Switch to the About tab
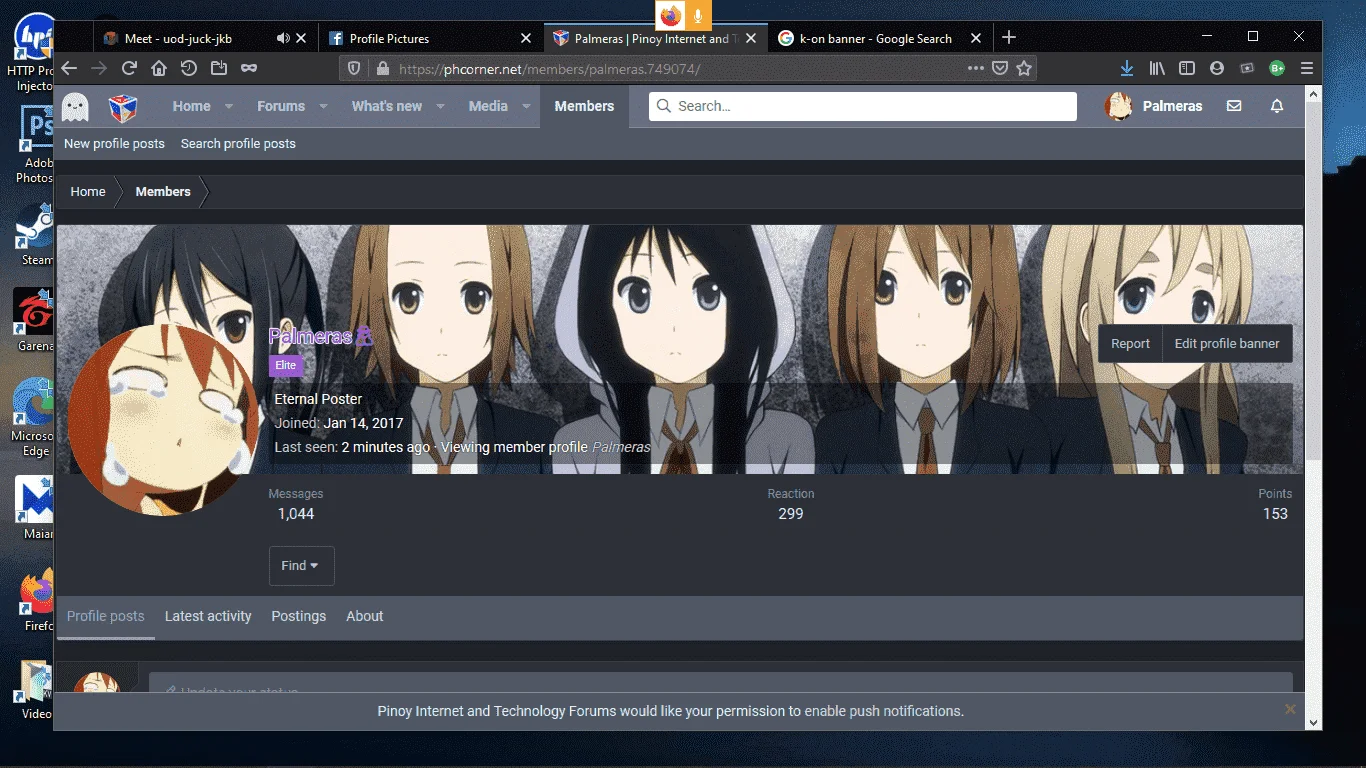This screenshot has width=1366, height=768. [365, 617]
